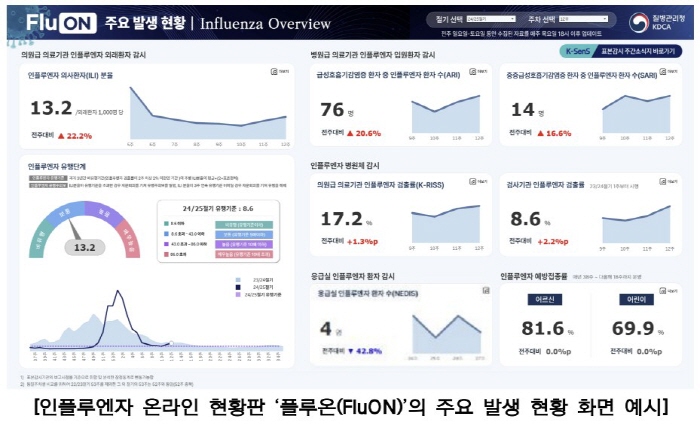
Task: Click the green 8.6 이하 legend swatch
Action: [x=166, y=224]
